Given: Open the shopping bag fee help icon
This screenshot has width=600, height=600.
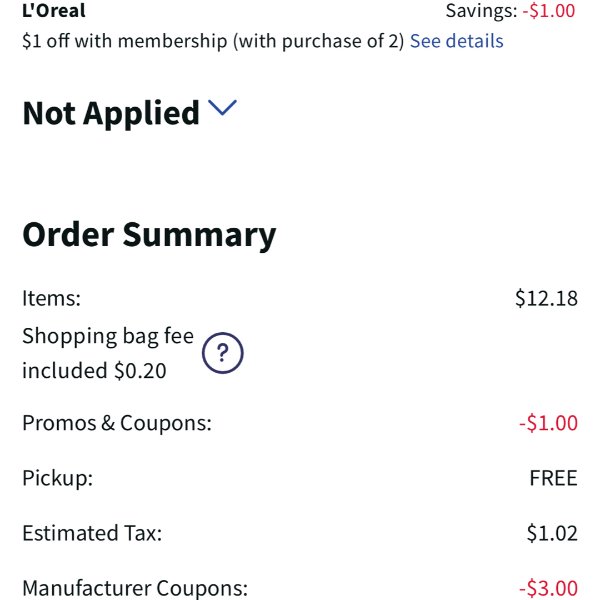Looking at the screenshot, I should (x=222, y=353).
